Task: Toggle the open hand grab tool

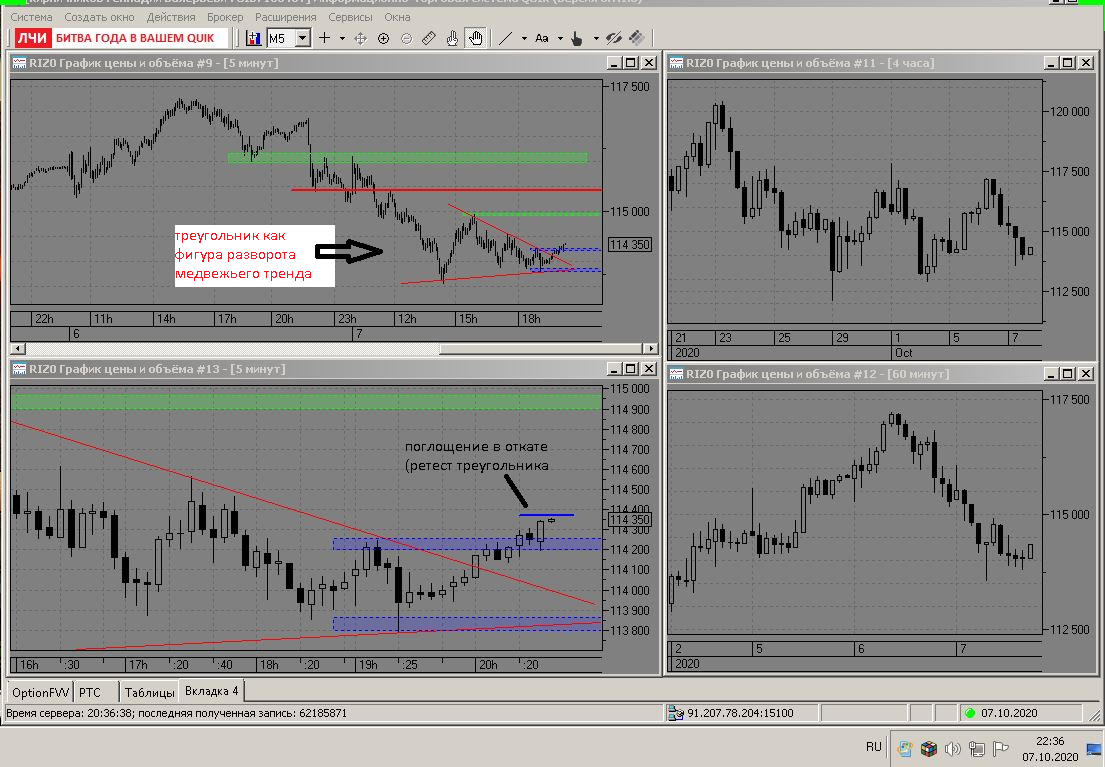Action: coord(476,38)
